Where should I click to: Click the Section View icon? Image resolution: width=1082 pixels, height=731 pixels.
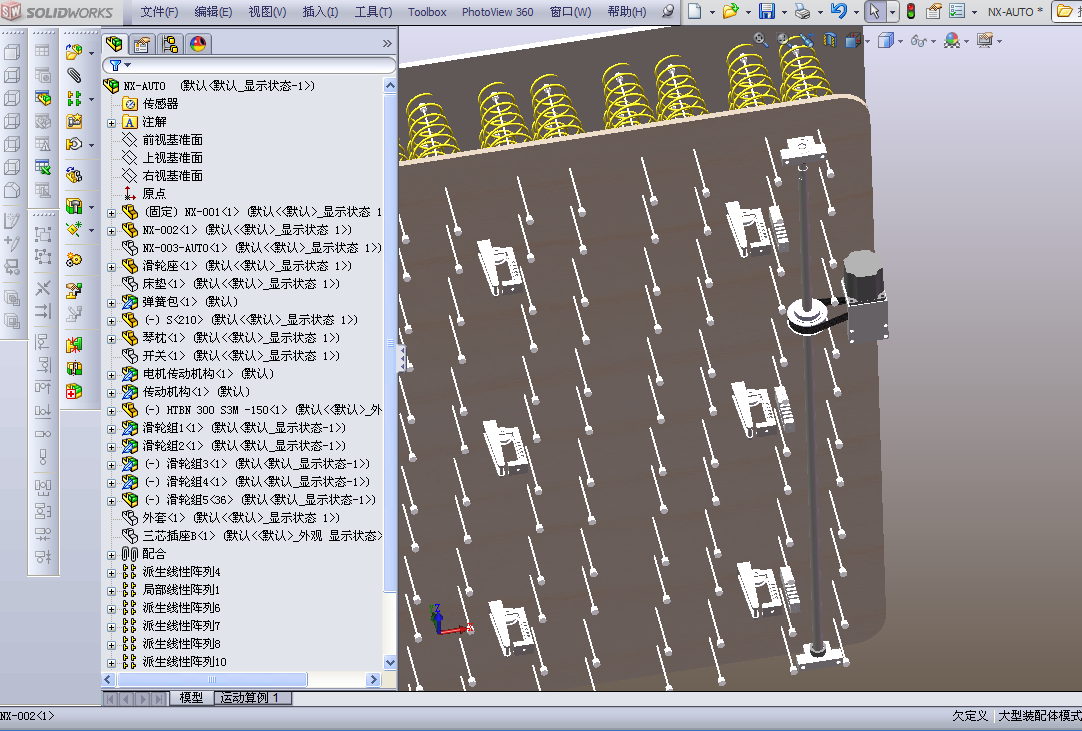click(x=830, y=40)
